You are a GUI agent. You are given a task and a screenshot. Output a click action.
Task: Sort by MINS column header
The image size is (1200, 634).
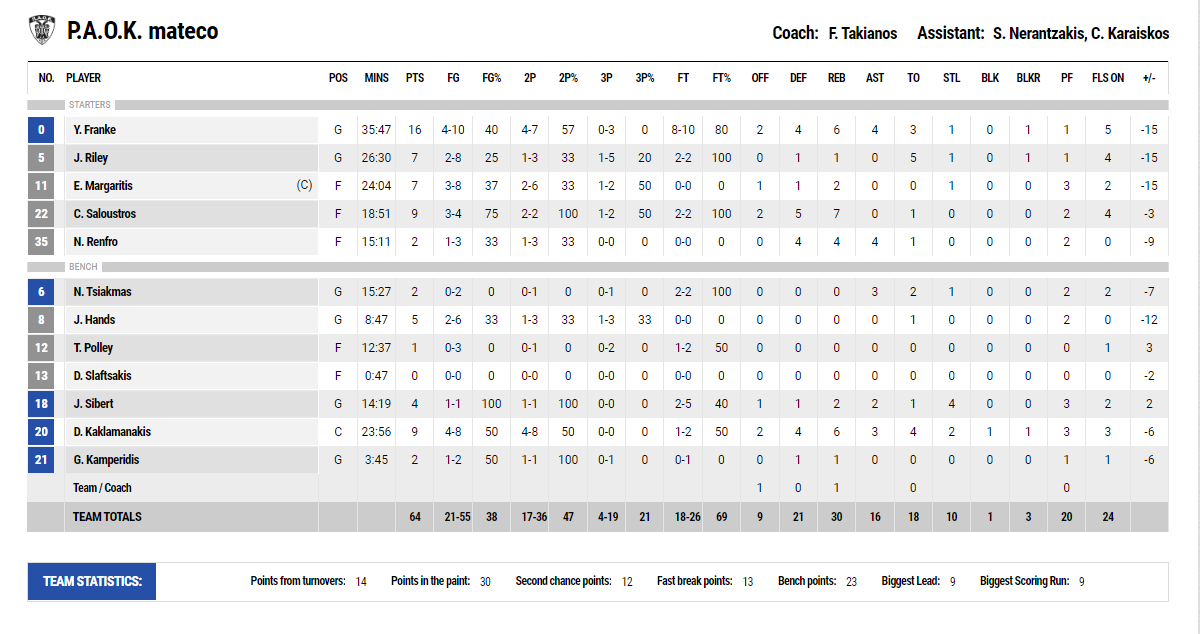click(x=377, y=78)
